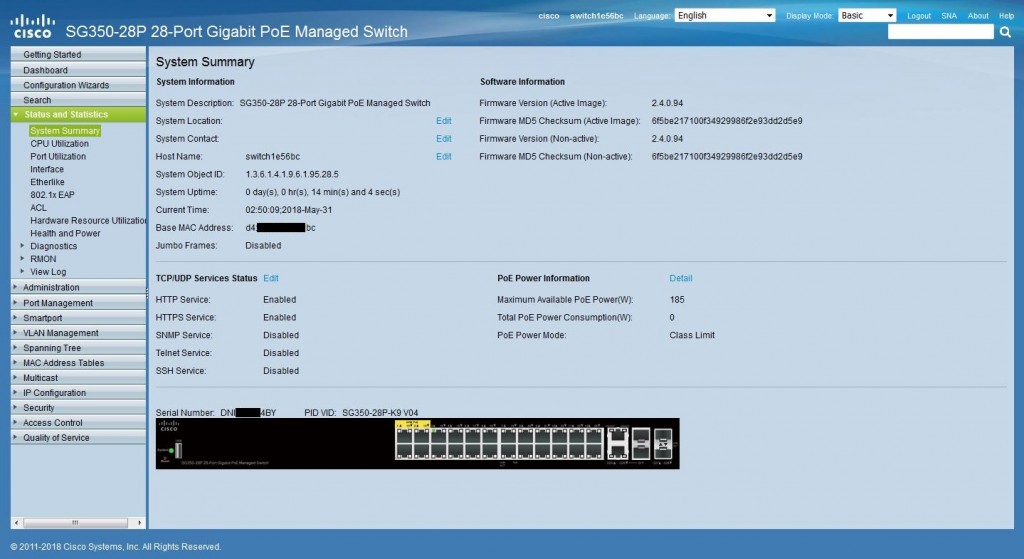
Task: Open the About link
Action: pyautogui.click(x=978, y=16)
